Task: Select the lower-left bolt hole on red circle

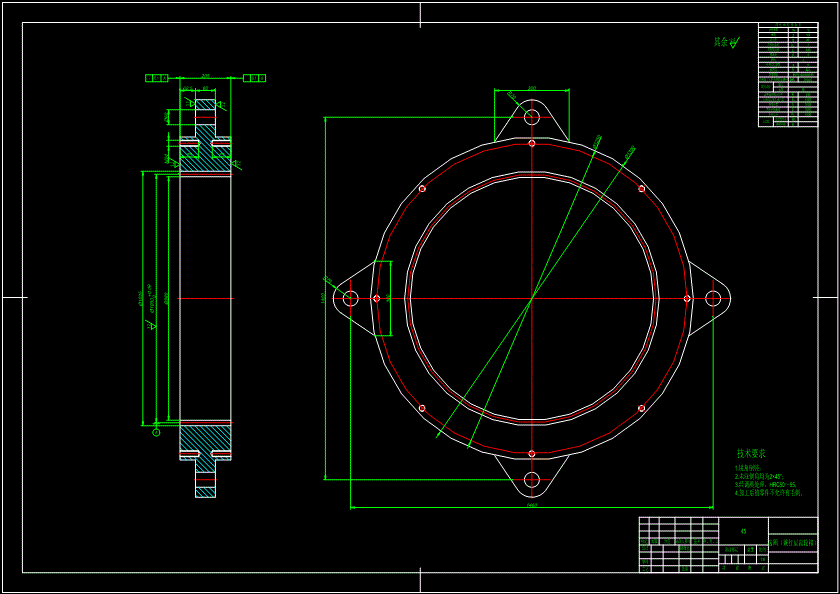Action: [x=422, y=408]
